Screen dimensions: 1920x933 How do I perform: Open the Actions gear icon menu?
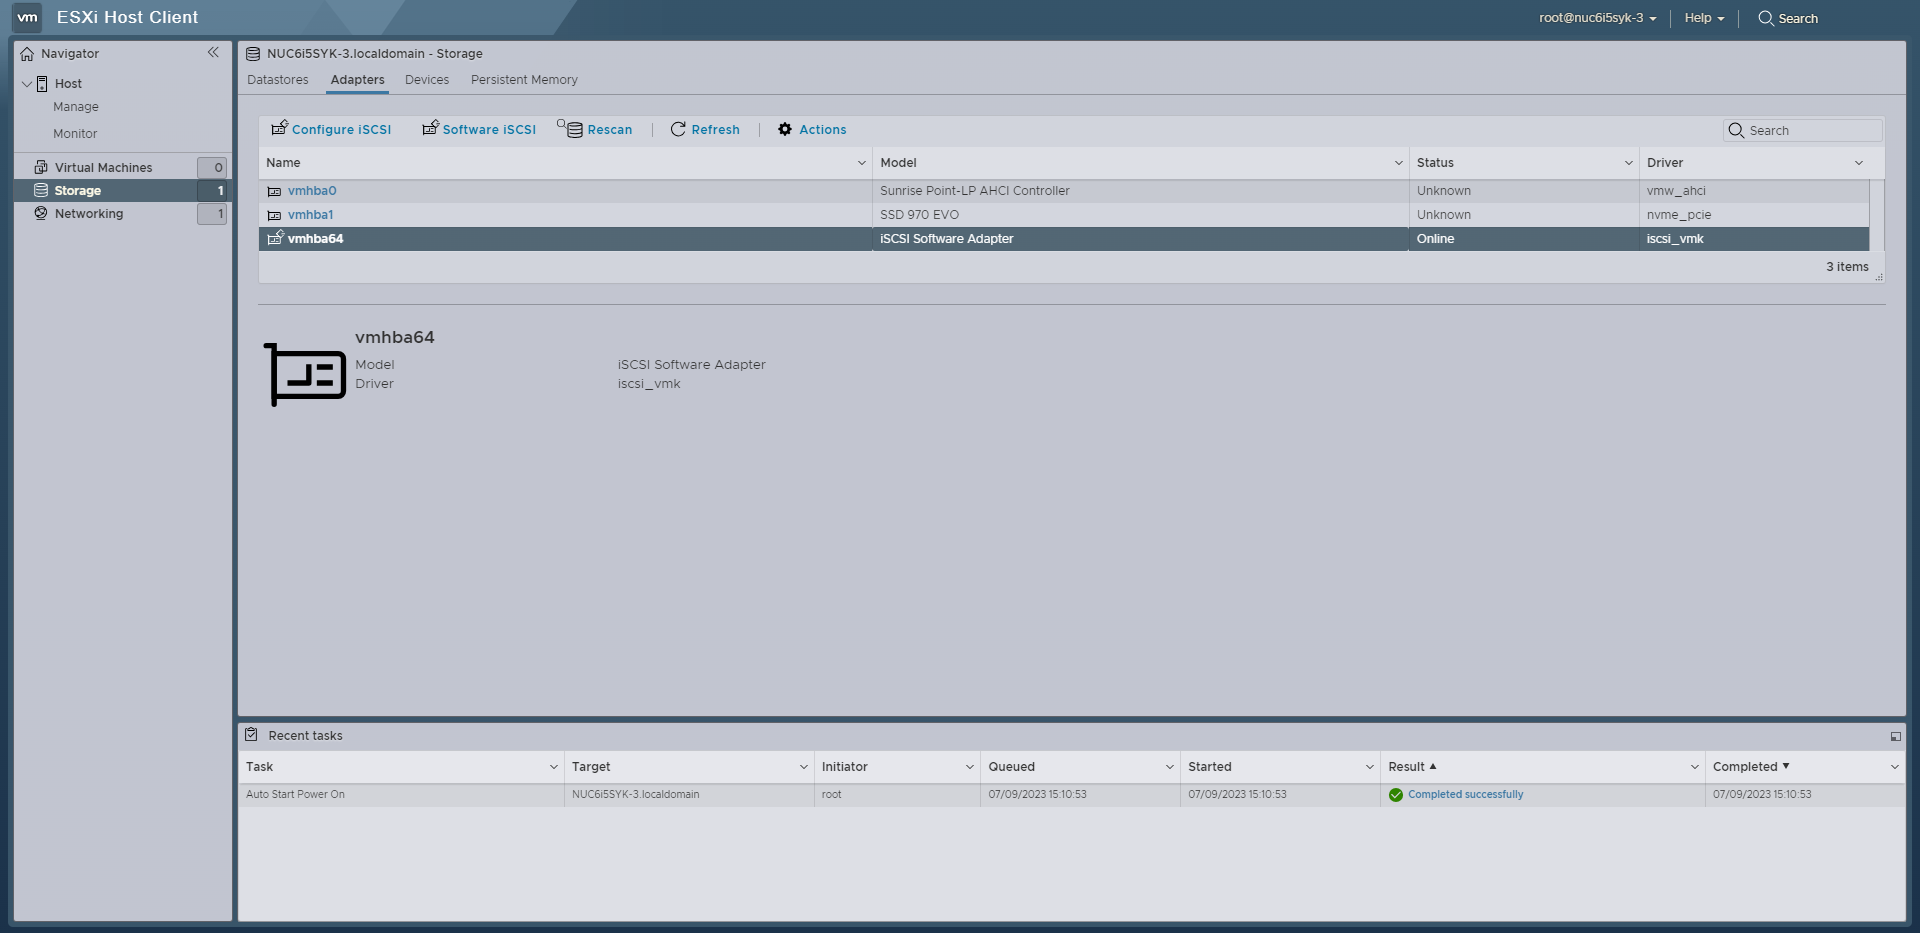click(x=785, y=129)
